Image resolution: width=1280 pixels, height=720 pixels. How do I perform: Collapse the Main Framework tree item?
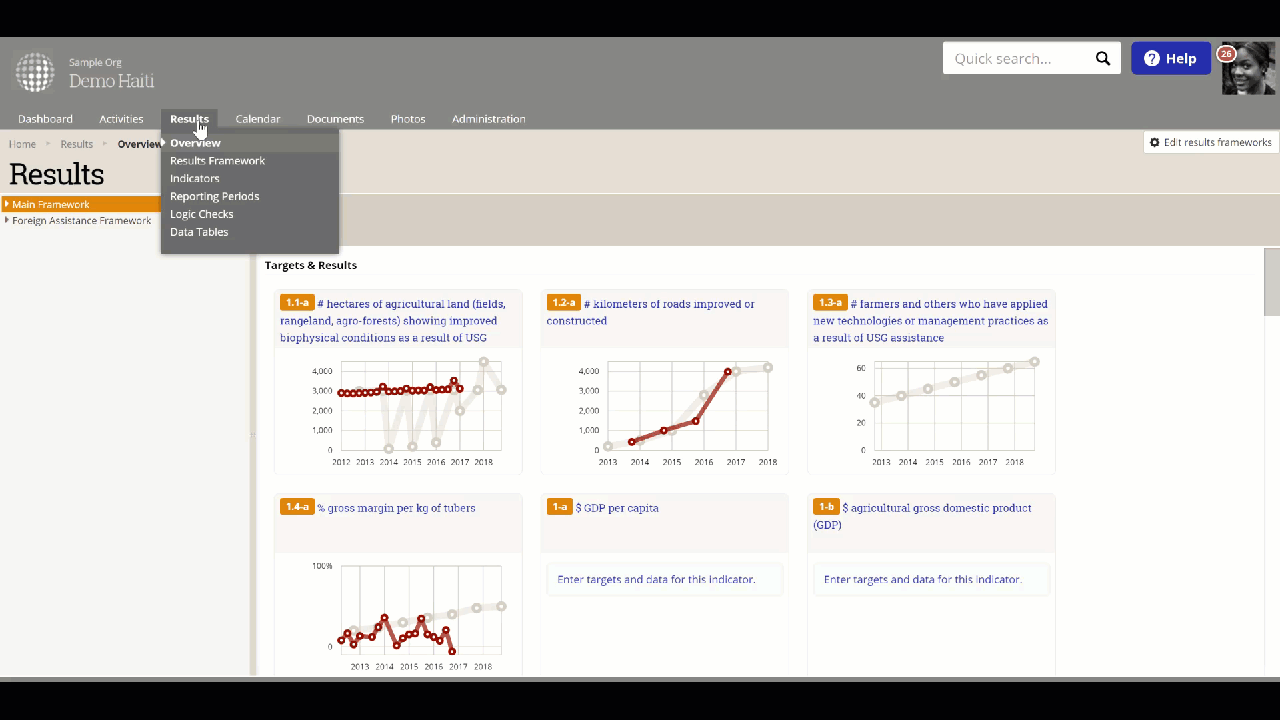pos(7,204)
